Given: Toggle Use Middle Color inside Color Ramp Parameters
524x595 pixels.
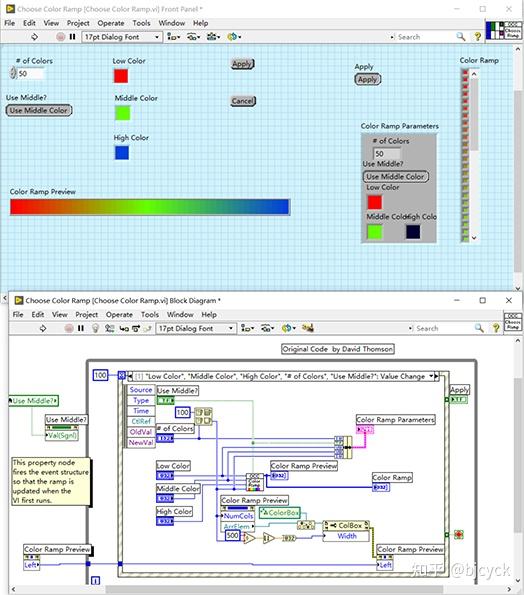Looking at the screenshot, I should coord(395,177).
